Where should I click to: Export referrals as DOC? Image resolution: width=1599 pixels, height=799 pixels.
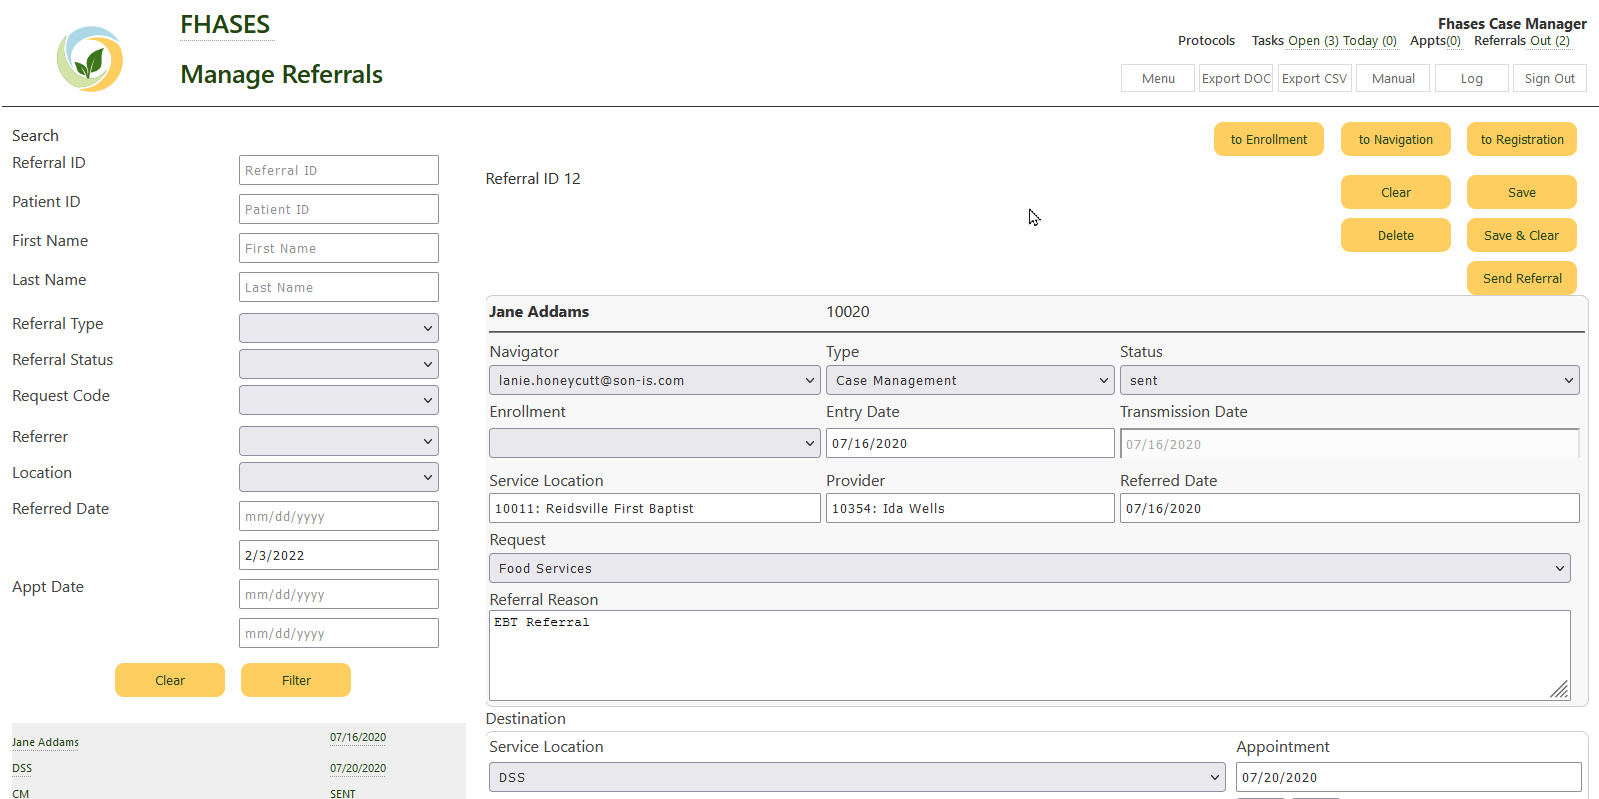click(x=1236, y=78)
